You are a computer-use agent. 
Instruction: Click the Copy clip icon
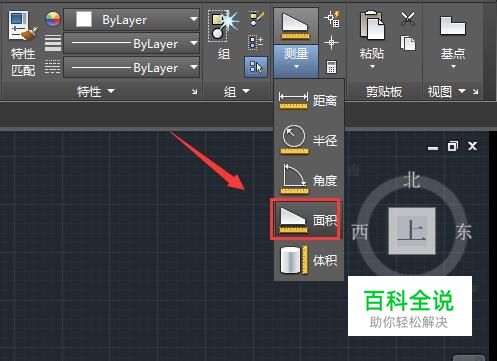pos(408,43)
